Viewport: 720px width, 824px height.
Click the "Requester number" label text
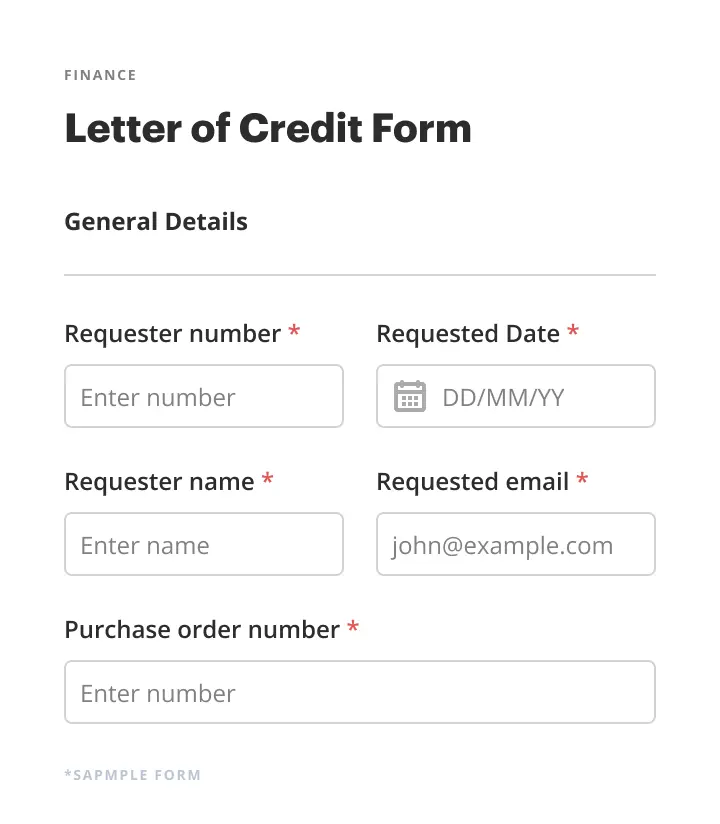click(172, 334)
